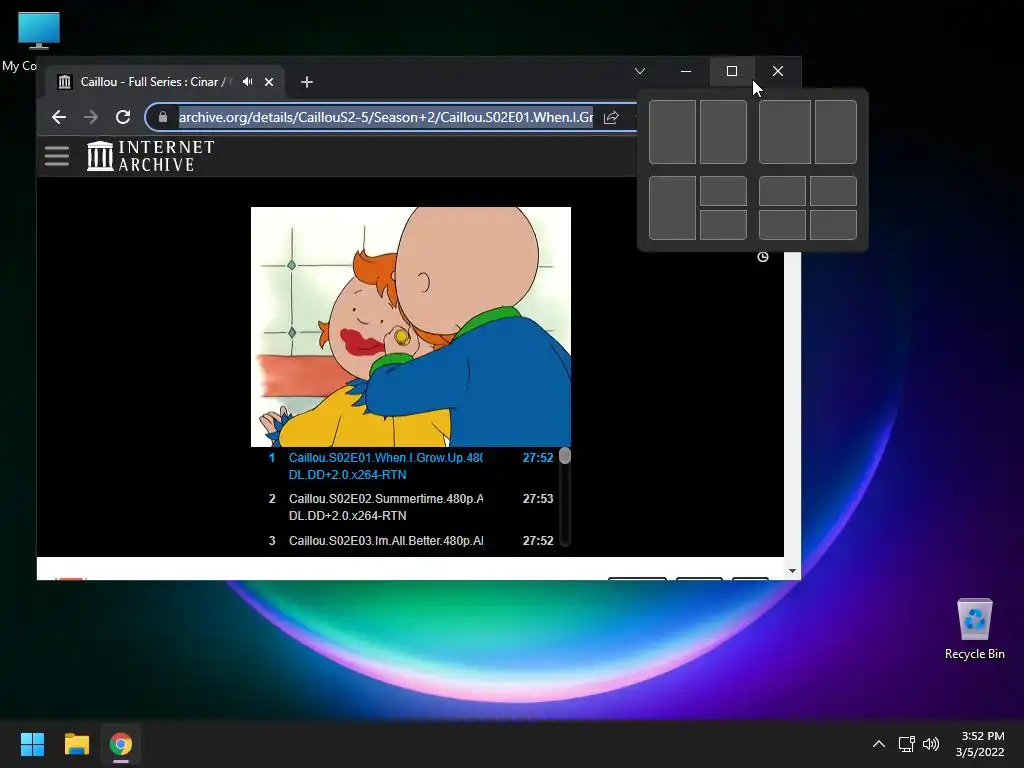
Task: Open a new Chrome tab with the plus button
Action: point(307,82)
